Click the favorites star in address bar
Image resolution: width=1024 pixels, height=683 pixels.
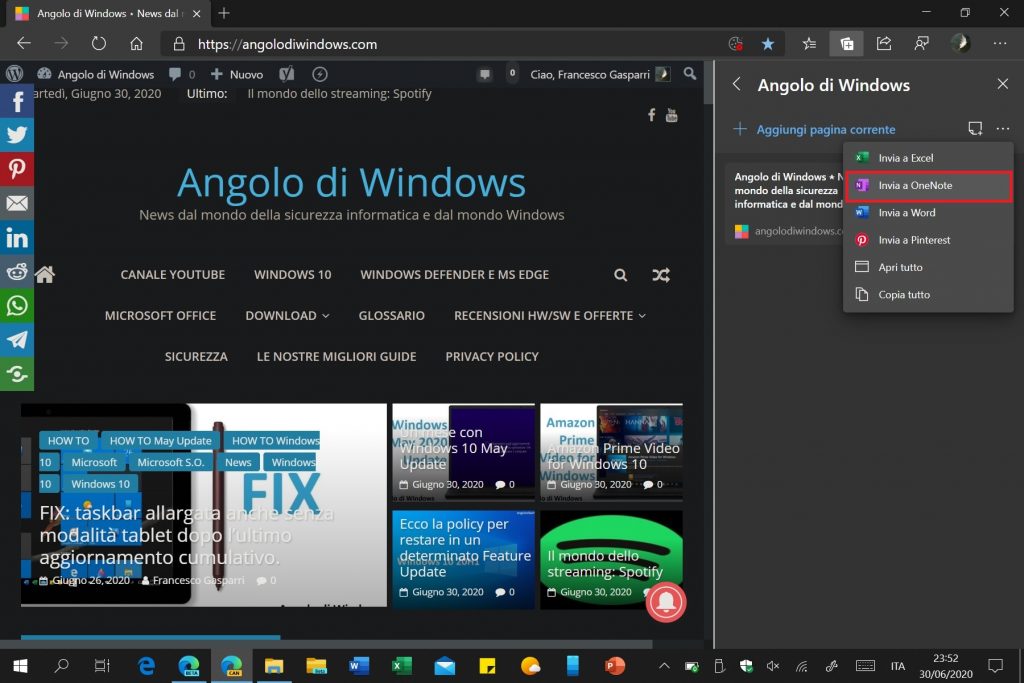coord(767,44)
